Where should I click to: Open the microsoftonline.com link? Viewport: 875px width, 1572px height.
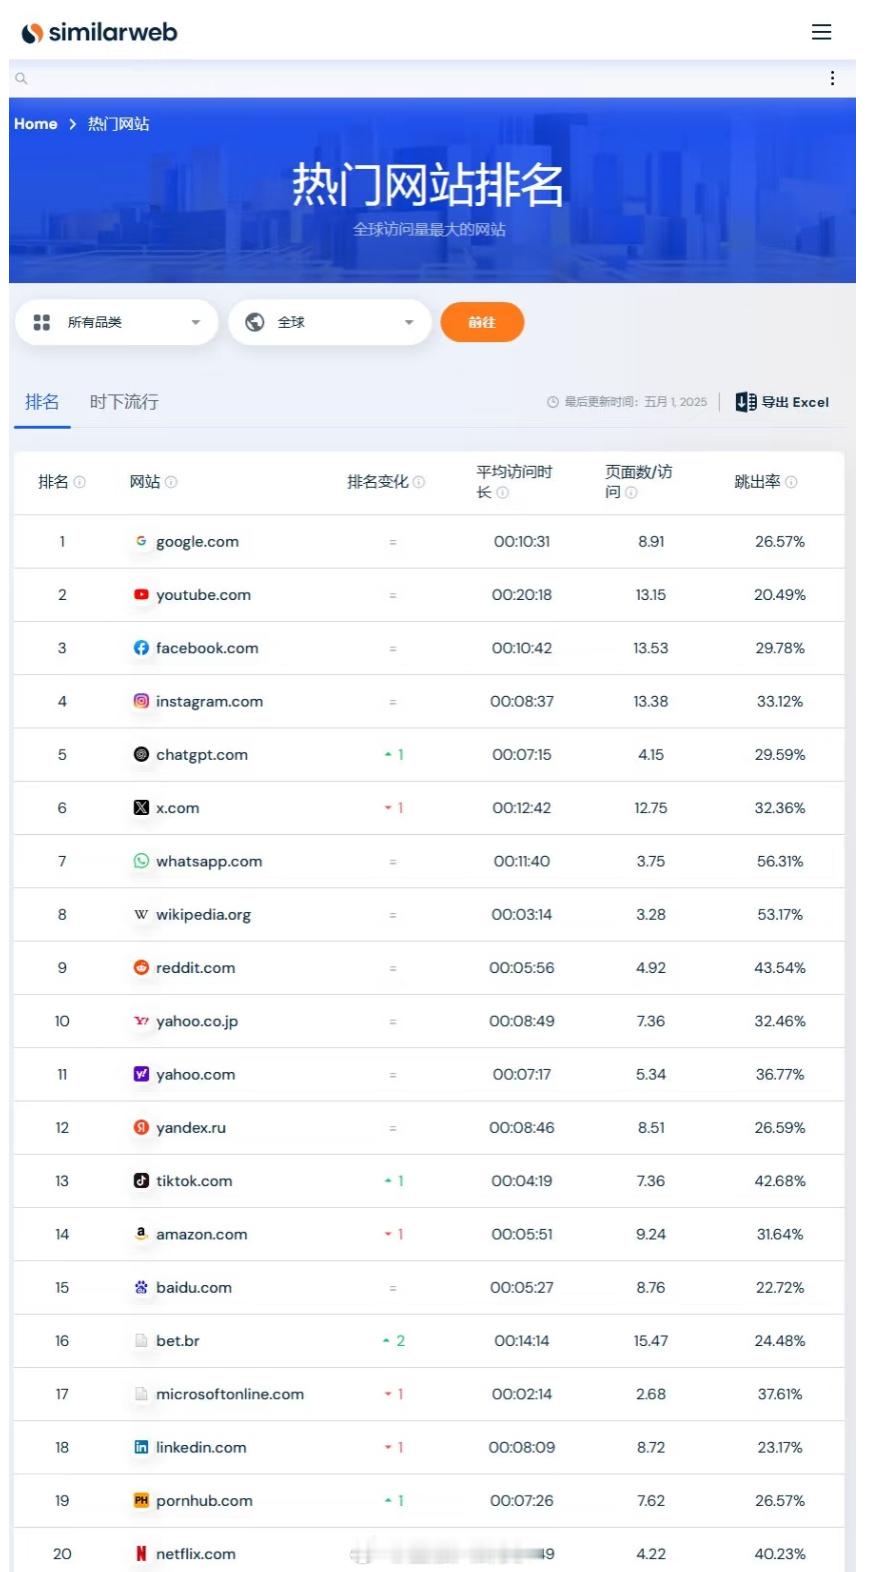coord(230,1394)
